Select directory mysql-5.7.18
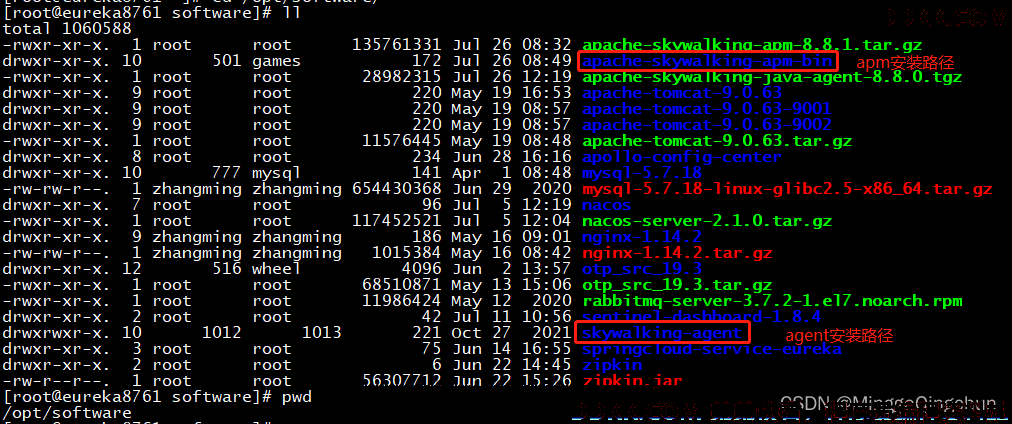This screenshot has width=1012, height=424. (x=642, y=174)
